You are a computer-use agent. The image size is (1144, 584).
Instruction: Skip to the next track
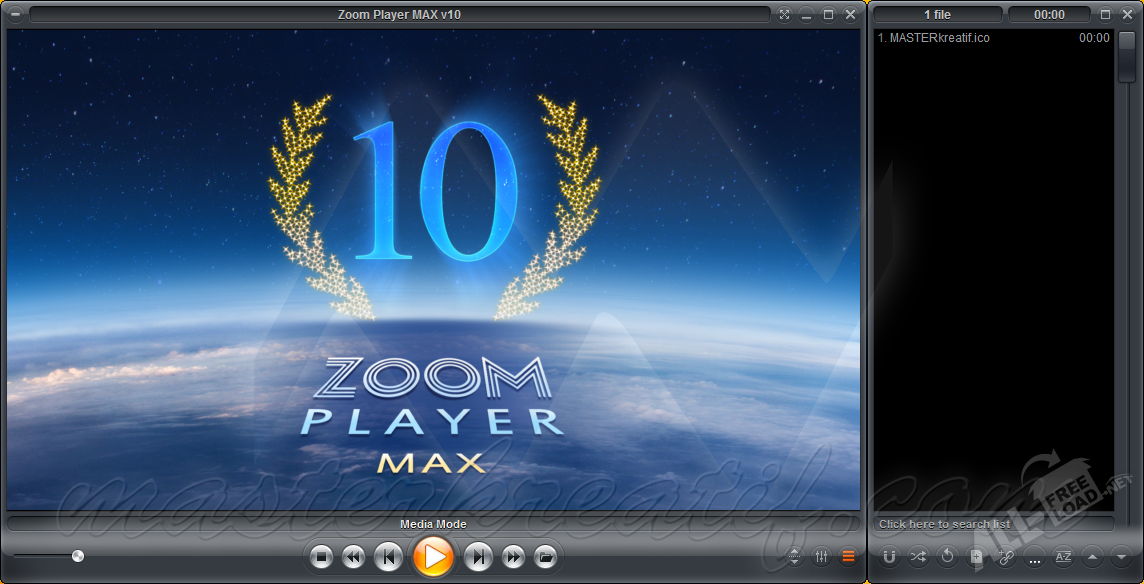[479, 556]
